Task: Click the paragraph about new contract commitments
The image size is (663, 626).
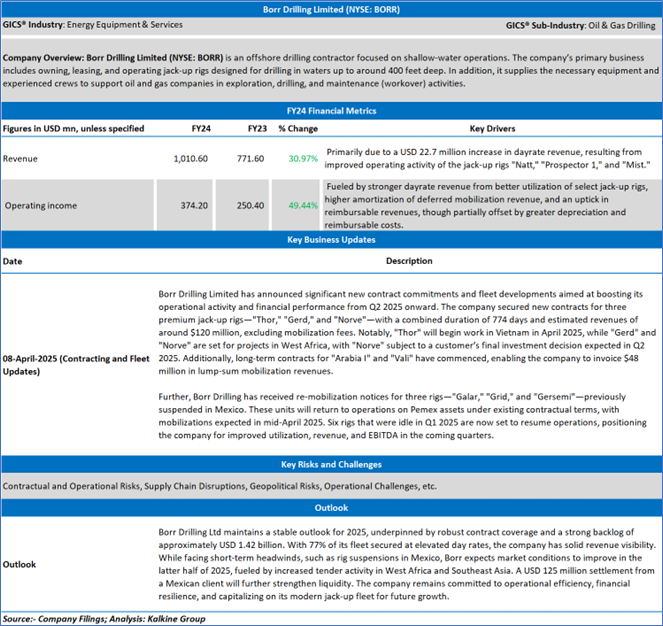Action: tap(407, 332)
